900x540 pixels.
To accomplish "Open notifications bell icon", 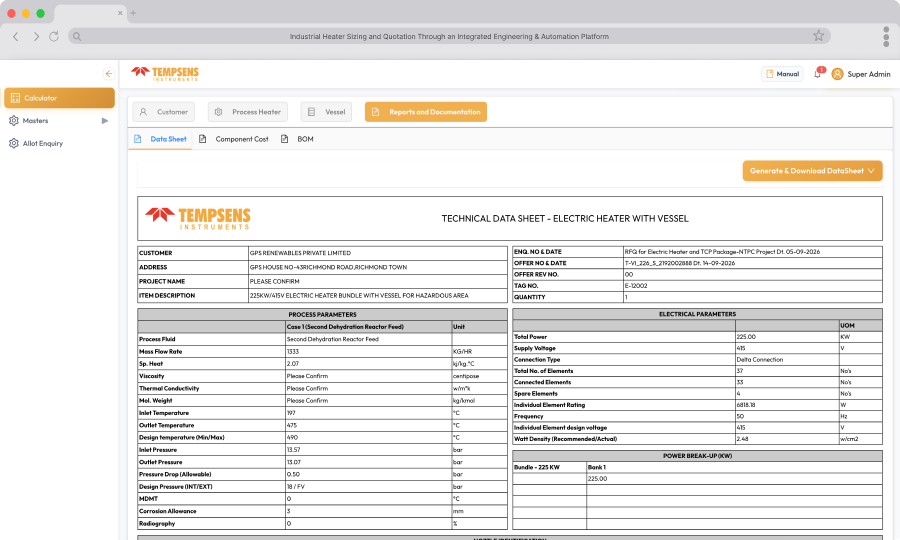I will point(818,74).
